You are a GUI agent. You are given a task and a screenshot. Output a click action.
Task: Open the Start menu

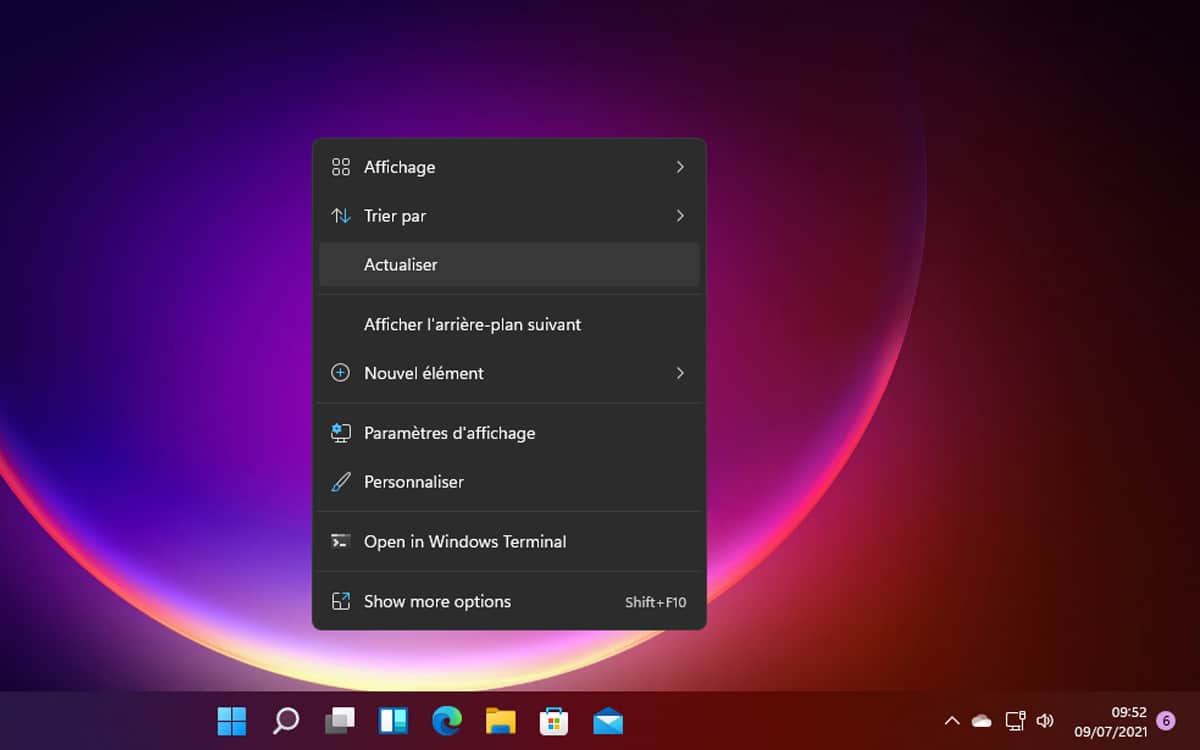[x=232, y=720]
